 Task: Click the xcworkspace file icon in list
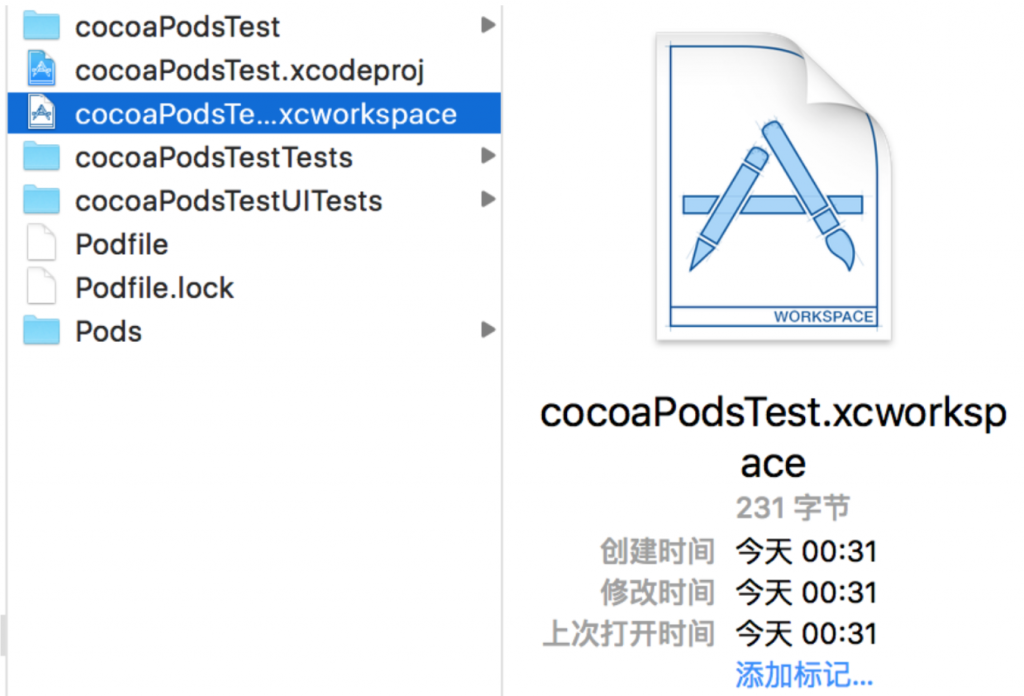(x=42, y=112)
